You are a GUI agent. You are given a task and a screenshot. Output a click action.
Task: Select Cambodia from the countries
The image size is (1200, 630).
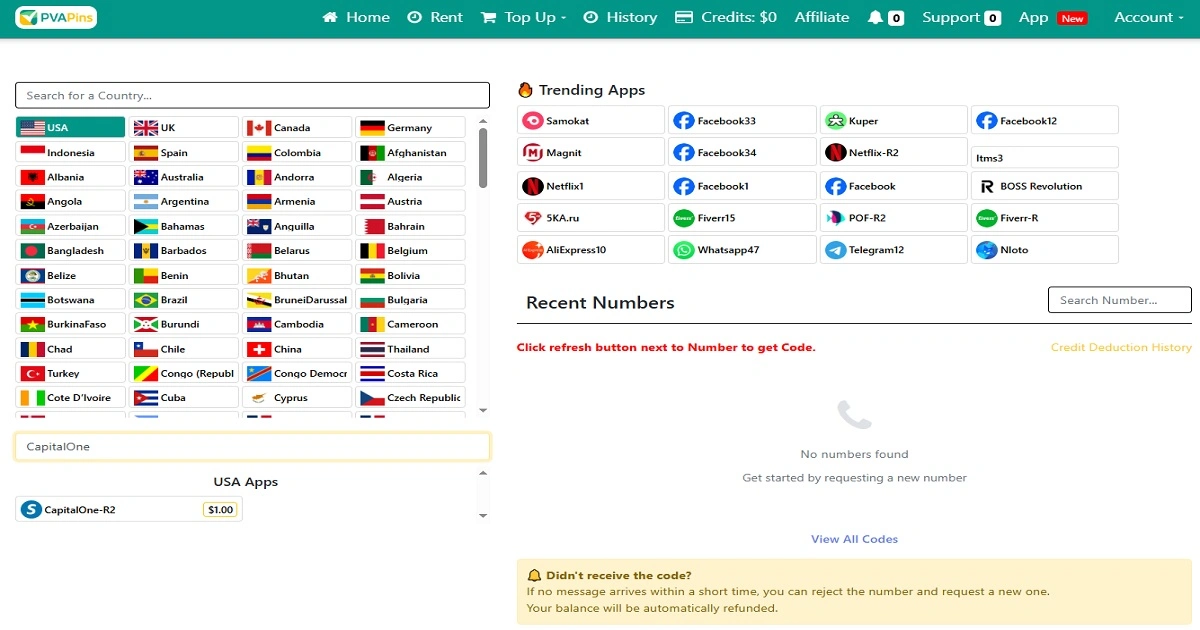[297, 324]
